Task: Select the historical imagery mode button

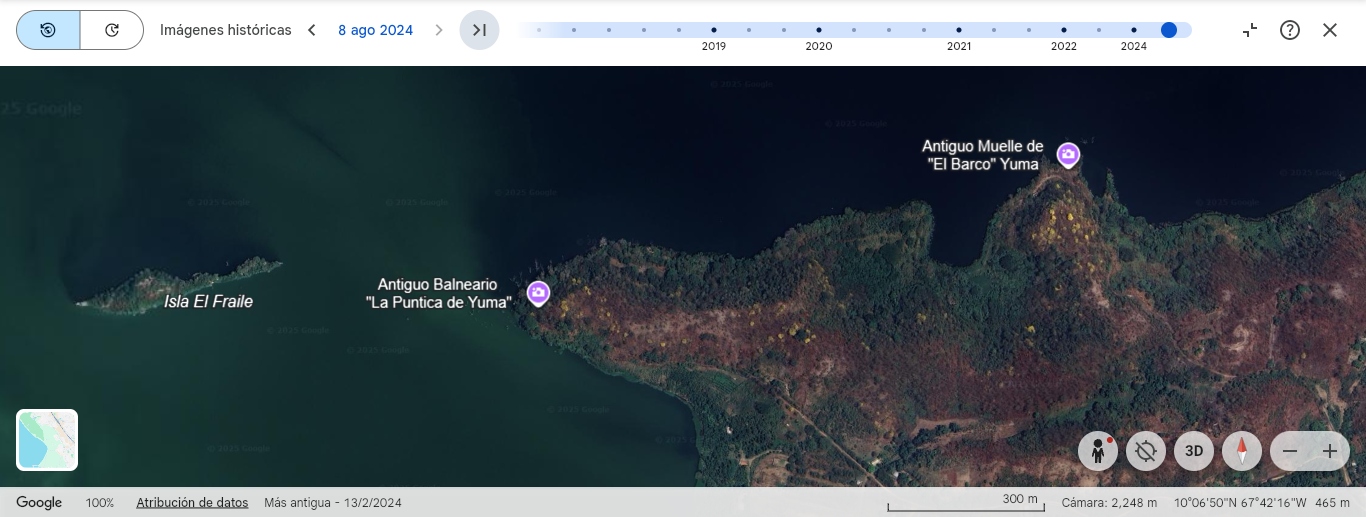Action: [x=48, y=30]
